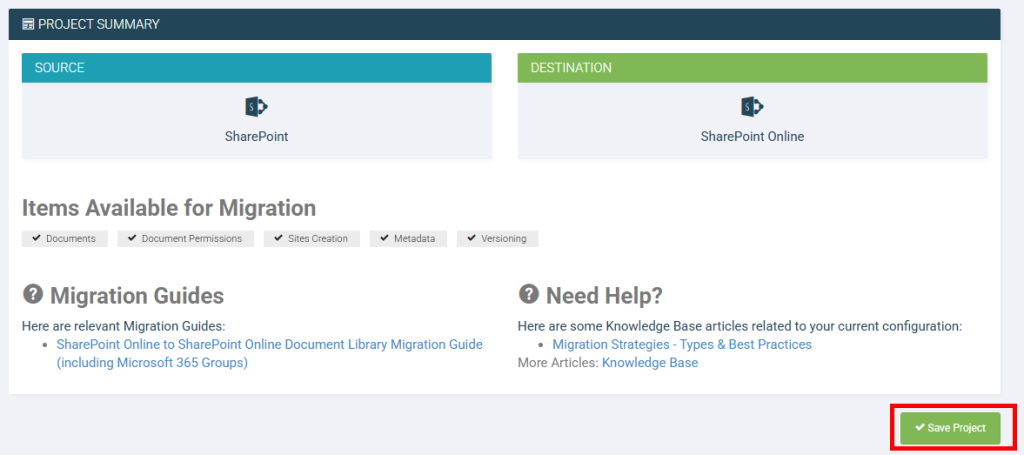Click 'Here are relevant Migration Guides:' text
Viewport: 1024px width, 455px height.
pyautogui.click(x=123, y=326)
